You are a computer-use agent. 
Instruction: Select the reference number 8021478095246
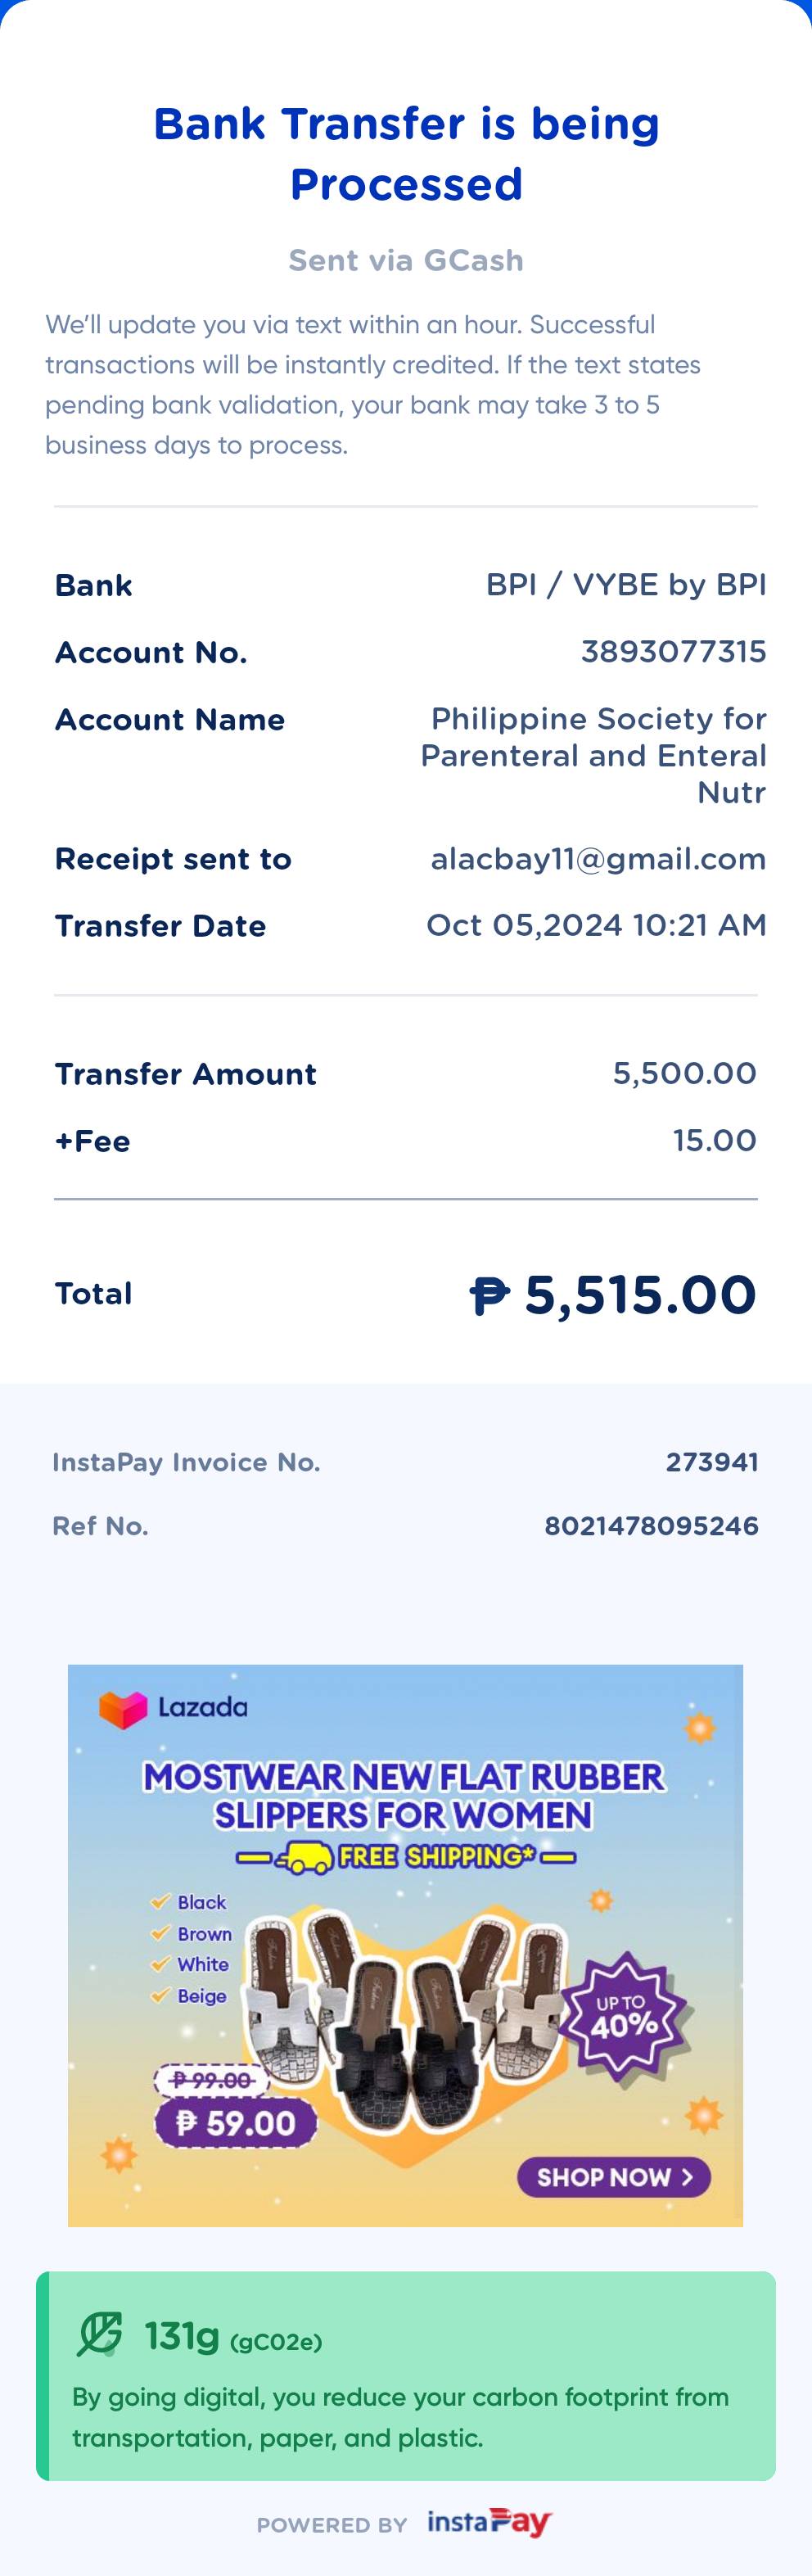651,1526
